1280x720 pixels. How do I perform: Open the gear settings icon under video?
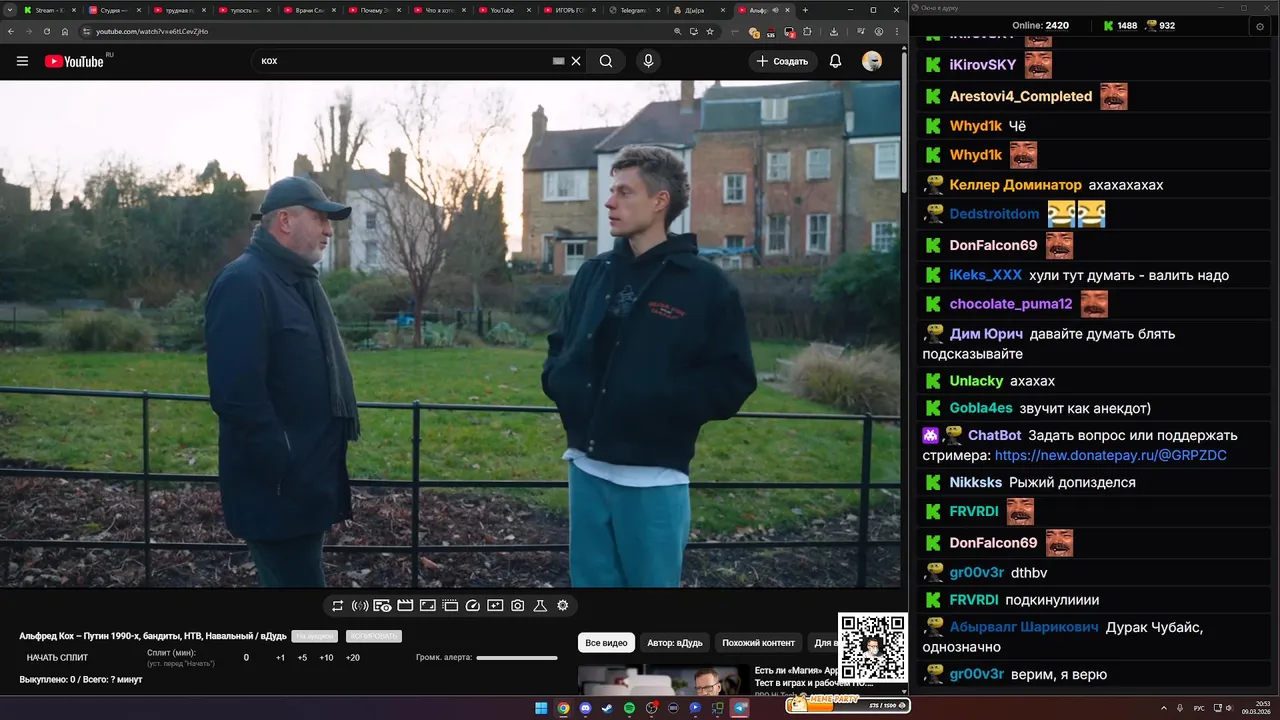pyautogui.click(x=563, y=606)
